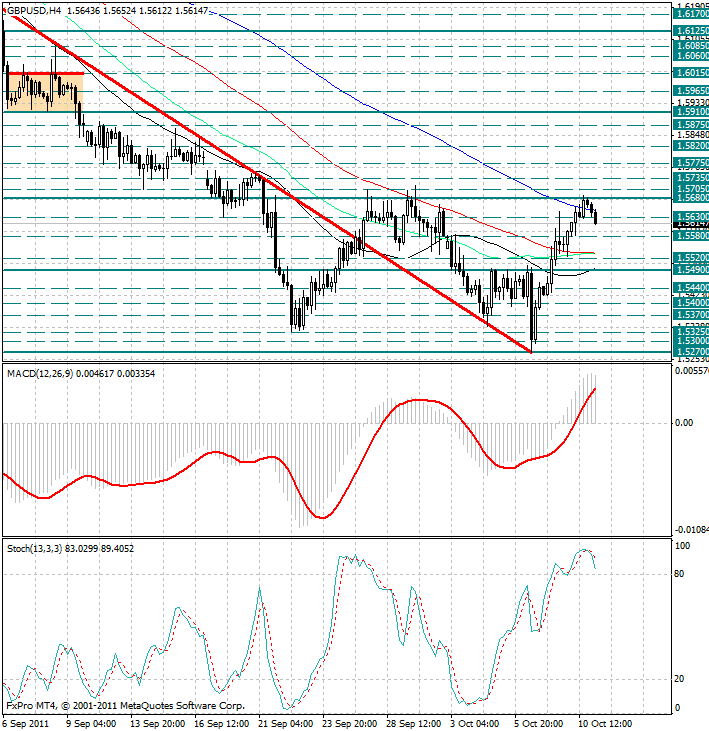
Task: Select the 1.5270 price level label
Action: tap(691, 352)
